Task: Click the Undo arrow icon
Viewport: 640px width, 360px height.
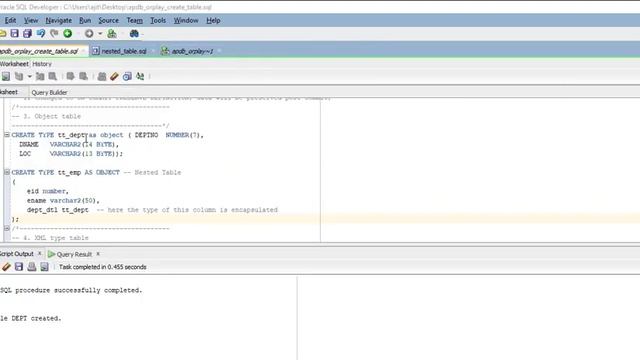Action: (41, 33)
